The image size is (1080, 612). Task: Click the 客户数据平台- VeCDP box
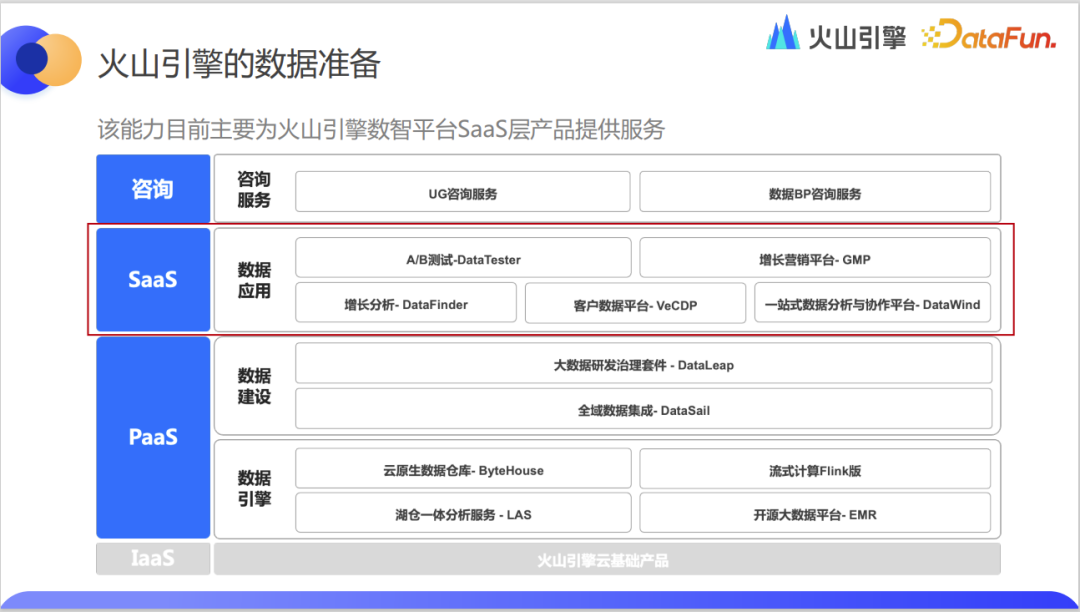(x=635, y=303)
